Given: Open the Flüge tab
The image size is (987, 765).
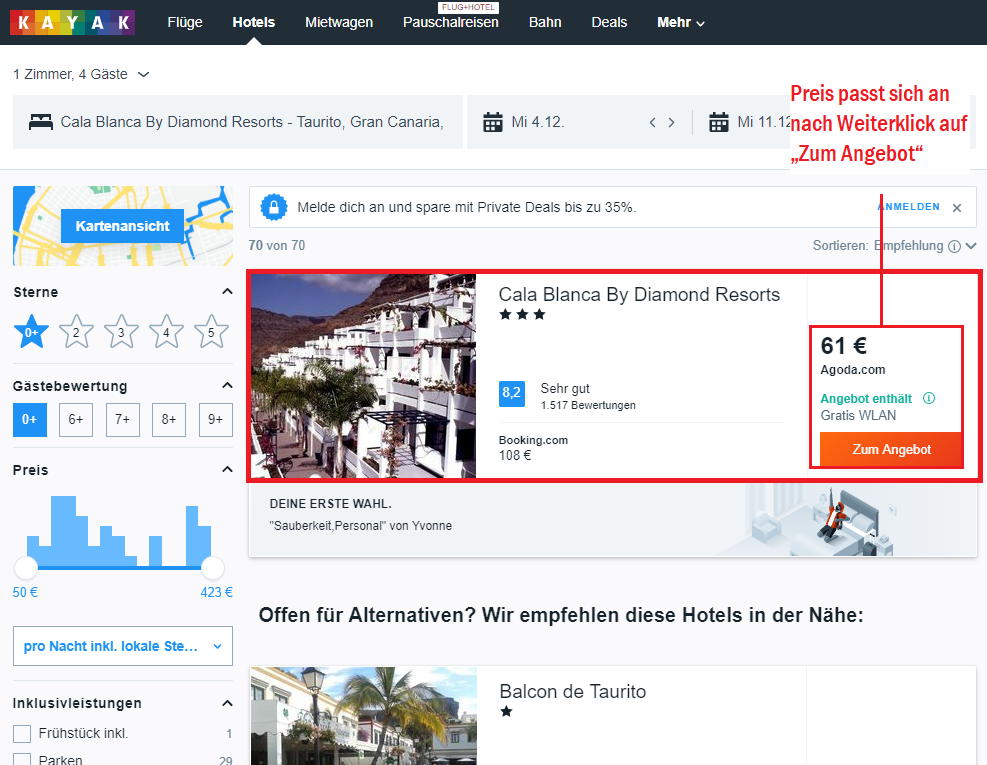Looking at the screenshot, I should pos(185,23).
